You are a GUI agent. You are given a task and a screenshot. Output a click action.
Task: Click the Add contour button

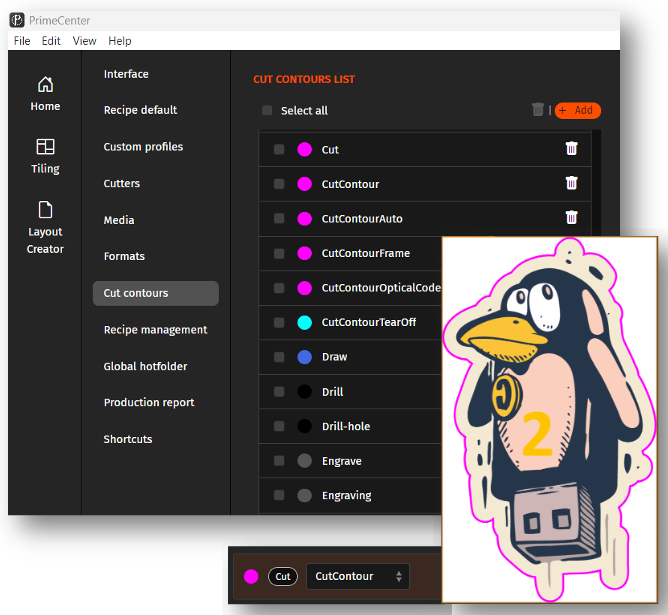(x=578, y=110)
